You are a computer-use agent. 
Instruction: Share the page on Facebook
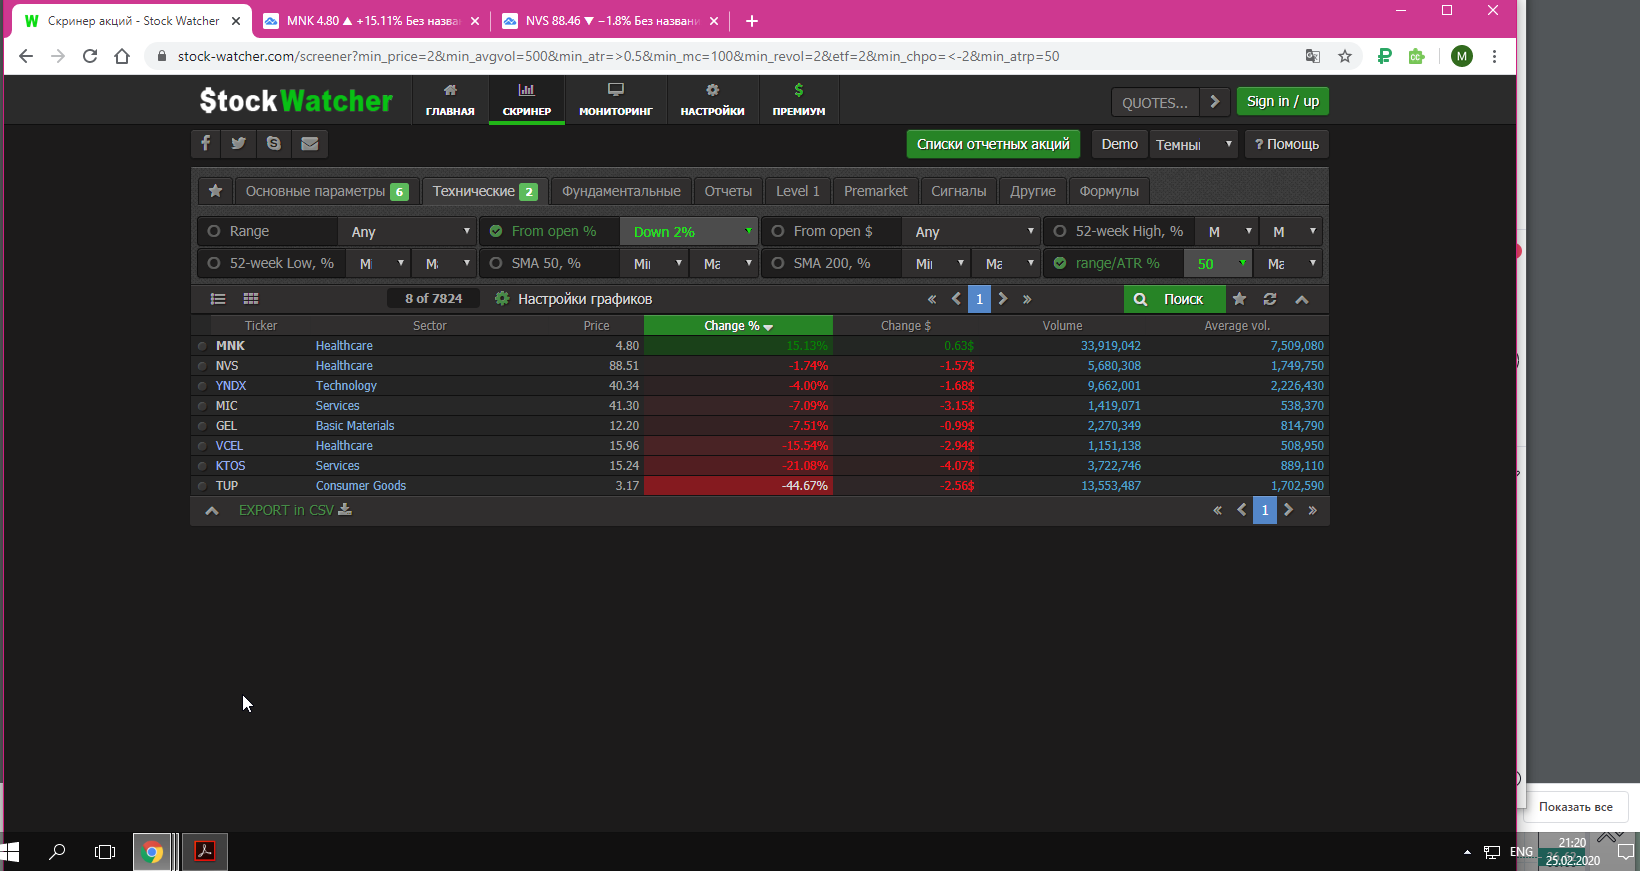pyautogui.click(x=205, y=143)
